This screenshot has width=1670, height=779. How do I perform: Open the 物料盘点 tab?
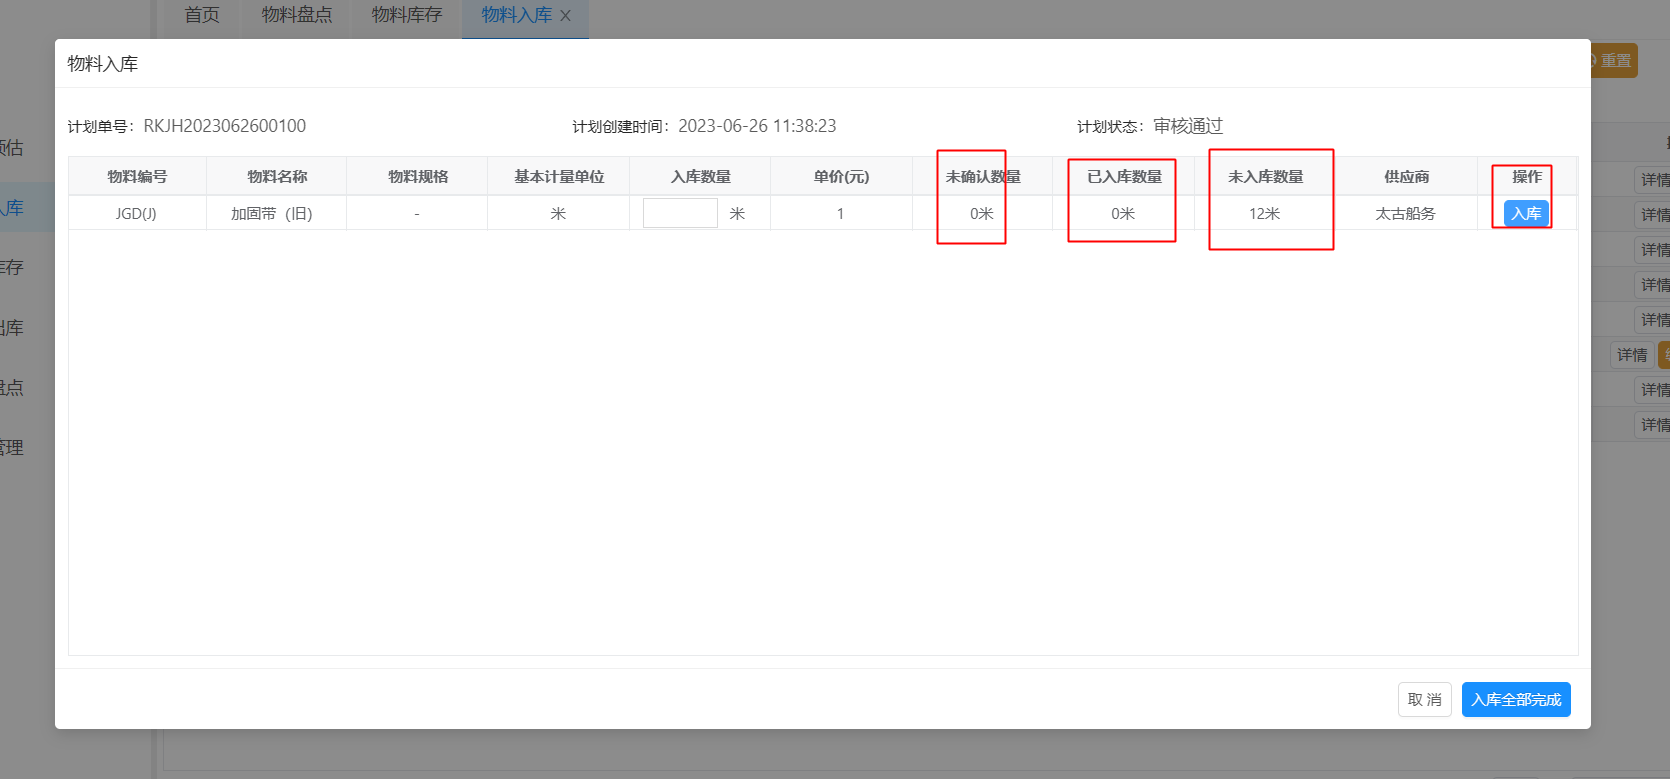(296, 15)
